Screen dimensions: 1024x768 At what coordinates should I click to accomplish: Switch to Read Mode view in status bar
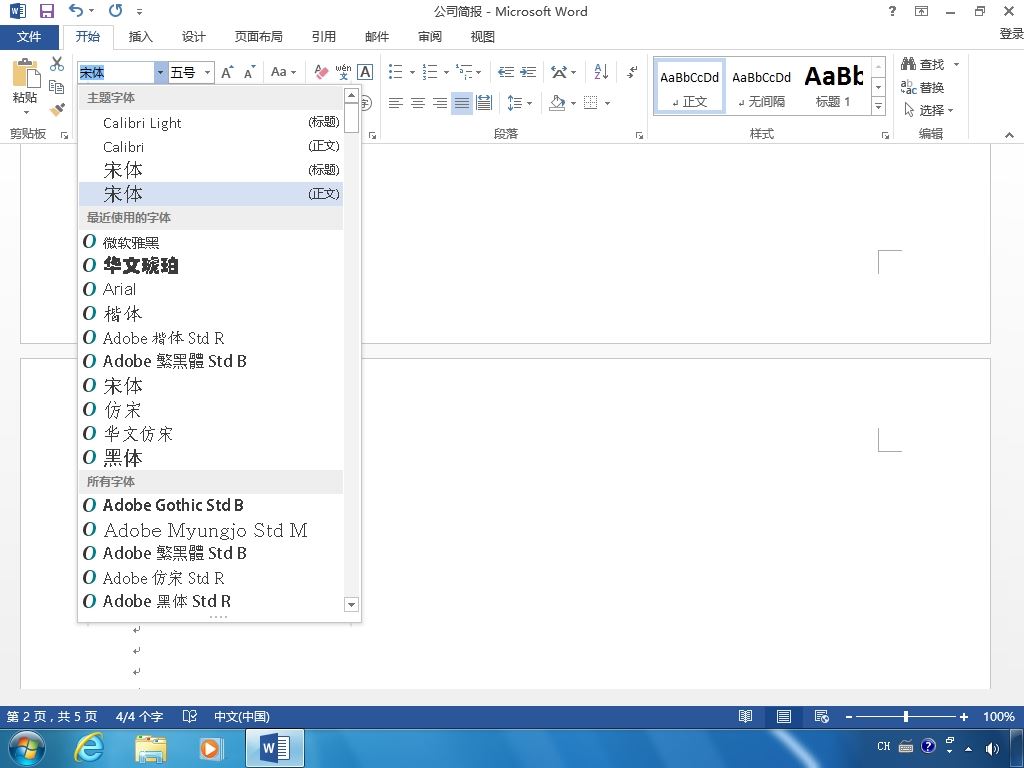click(745, 716)
